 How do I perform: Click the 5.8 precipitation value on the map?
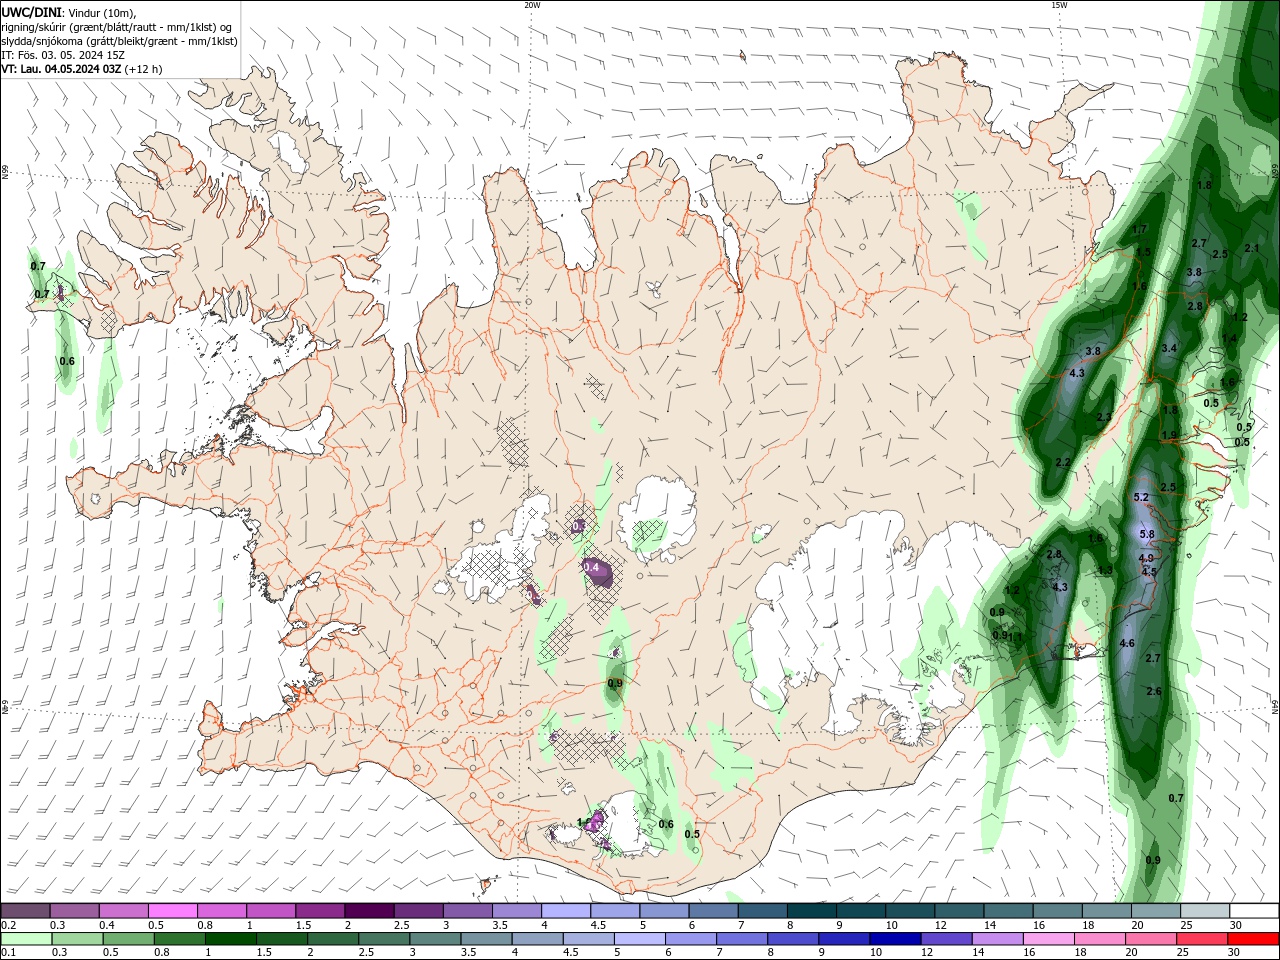click(1147, 535)
